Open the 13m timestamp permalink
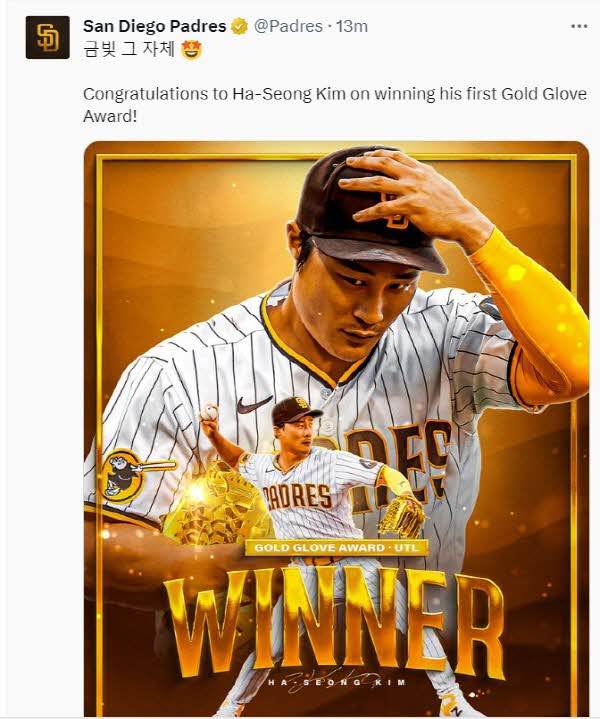The width and height of the screenshot is (600, 719). [352, 26]
